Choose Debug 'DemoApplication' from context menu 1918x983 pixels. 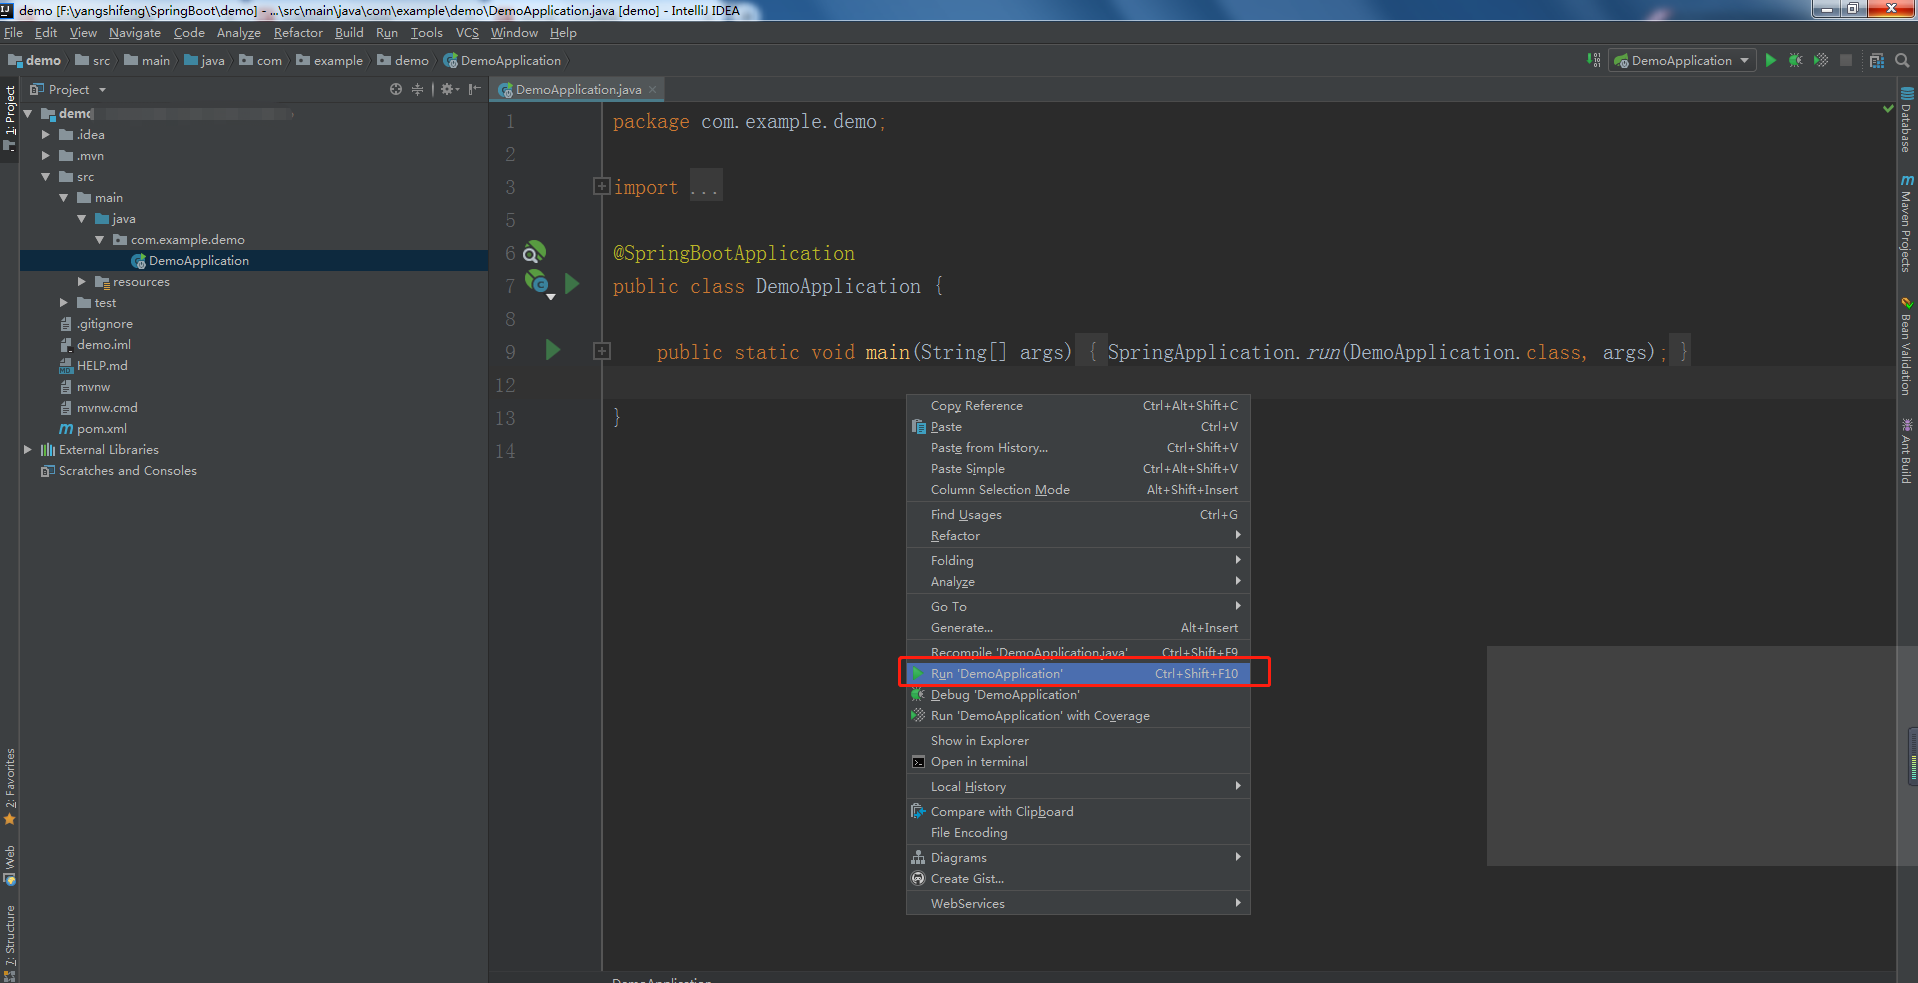pos(1078,694)
